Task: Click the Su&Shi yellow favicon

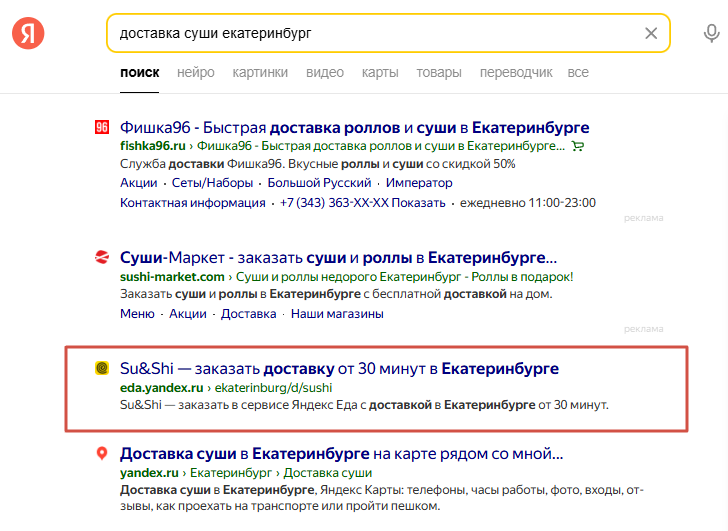Action: click(102, 368)
